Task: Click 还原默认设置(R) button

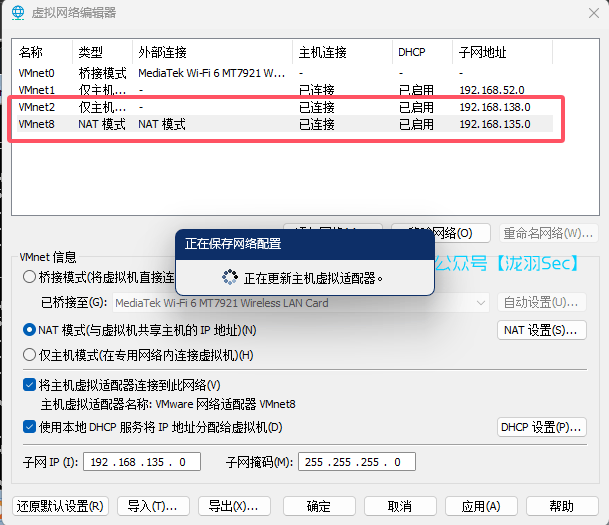Action: (x=60, y=506)
